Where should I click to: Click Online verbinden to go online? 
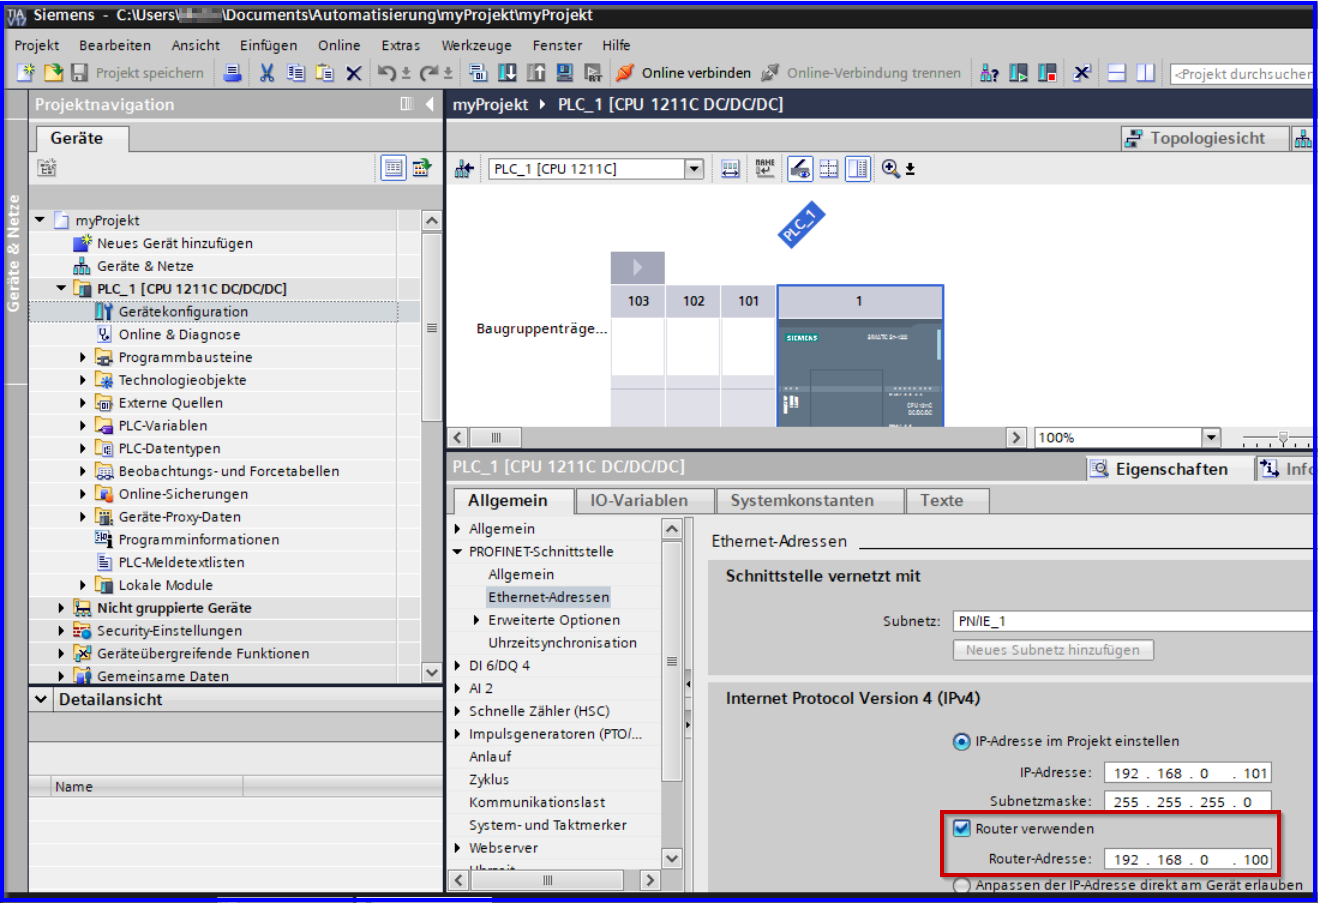tap(683, 73)
